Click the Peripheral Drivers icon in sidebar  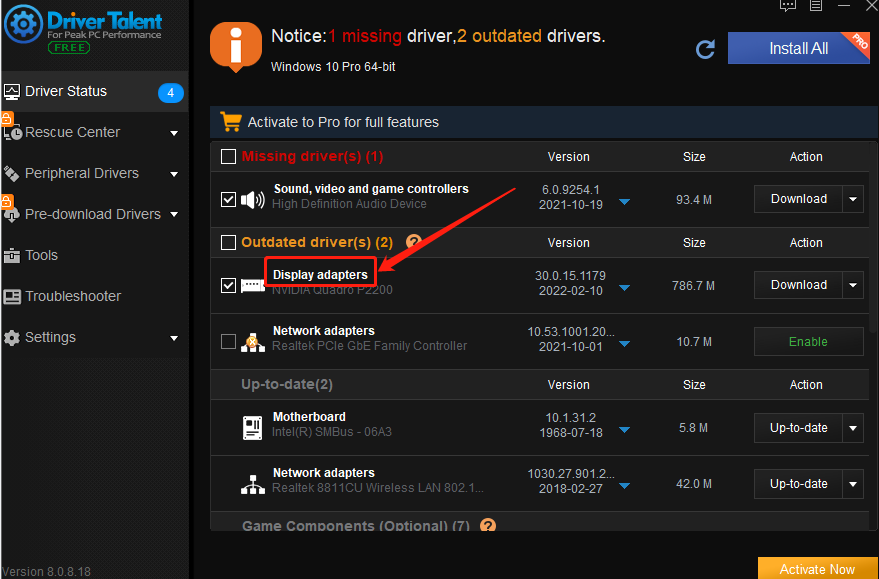click(x=12, y=174)
